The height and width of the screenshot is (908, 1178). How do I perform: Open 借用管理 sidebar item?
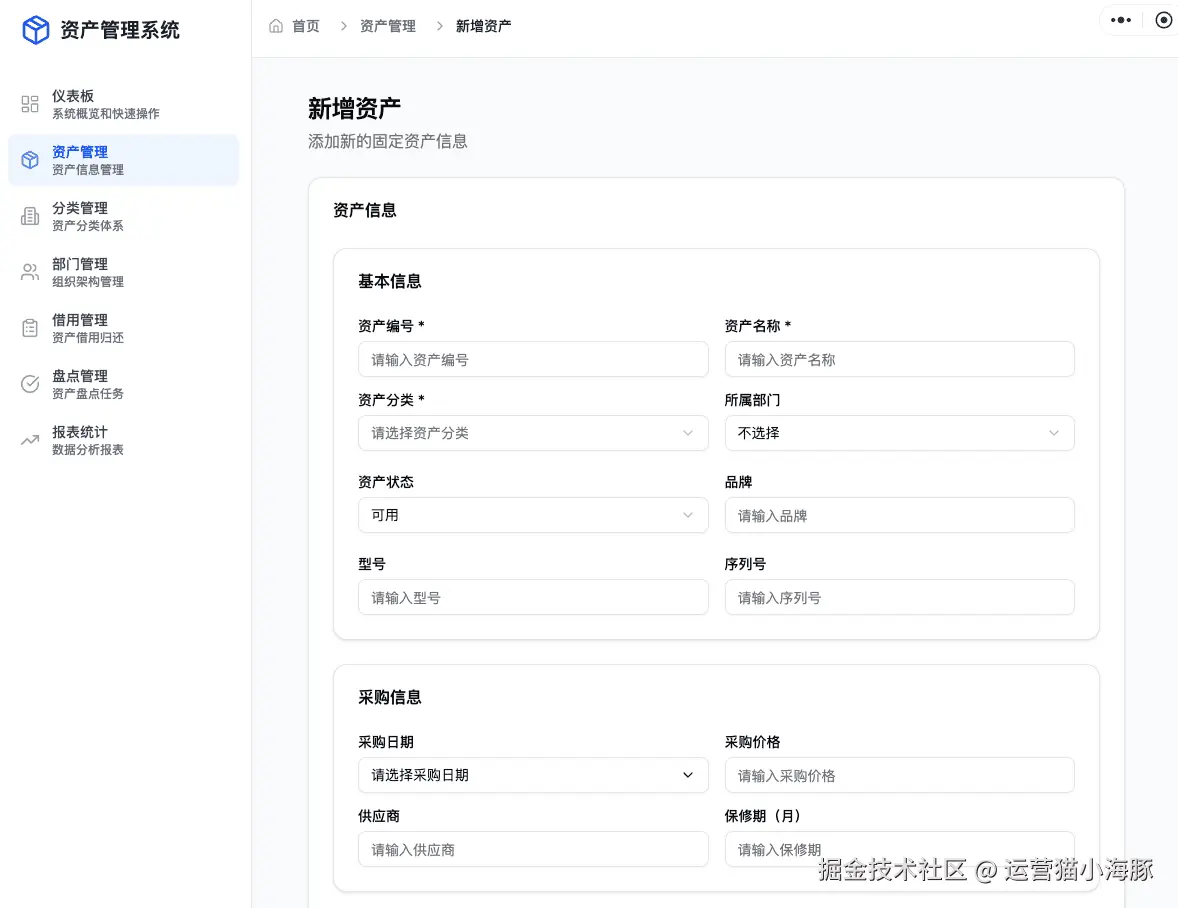point(123,328)
